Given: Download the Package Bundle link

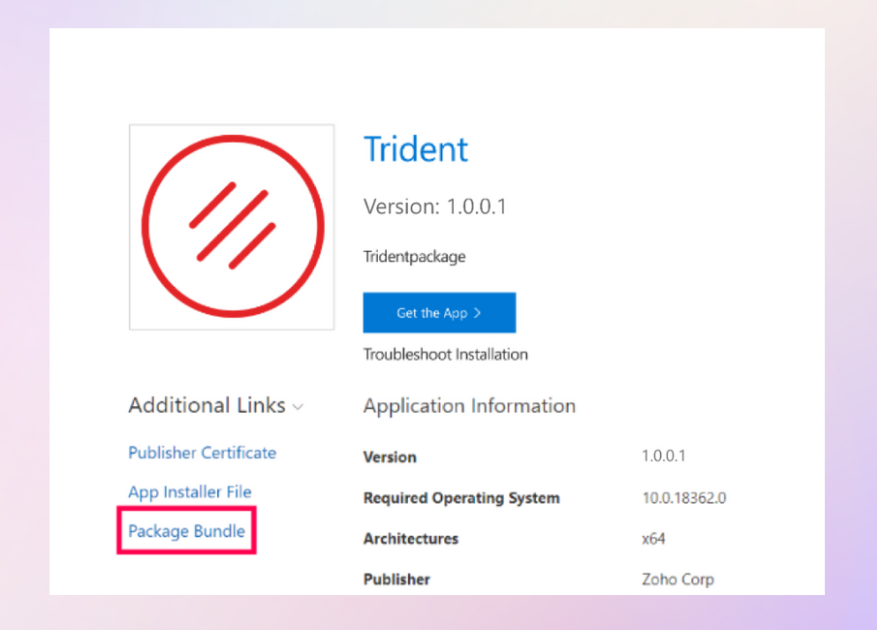Looking at the screenshot, I should point(186,531).
